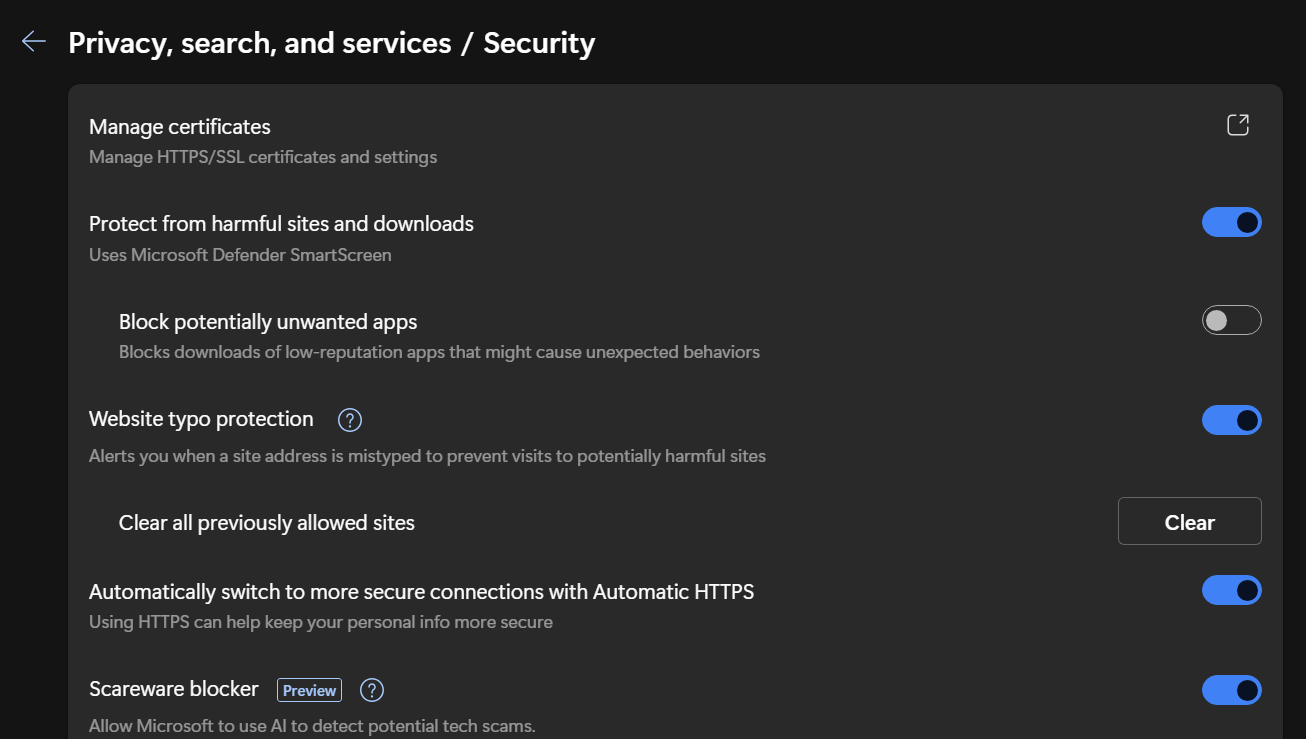
Task: Click Clear all previously allowed sites text
Action: coord(266,523)
